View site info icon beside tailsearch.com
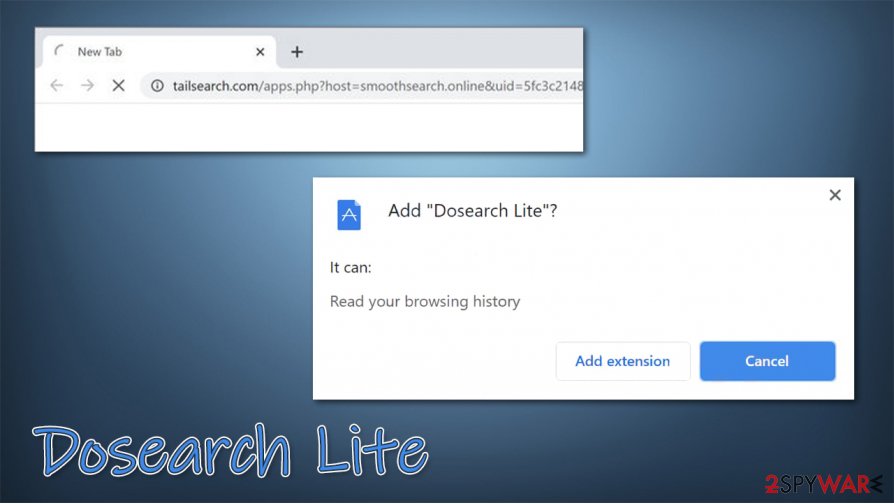Viewport: 894px width, 504px height. point(157,86)
